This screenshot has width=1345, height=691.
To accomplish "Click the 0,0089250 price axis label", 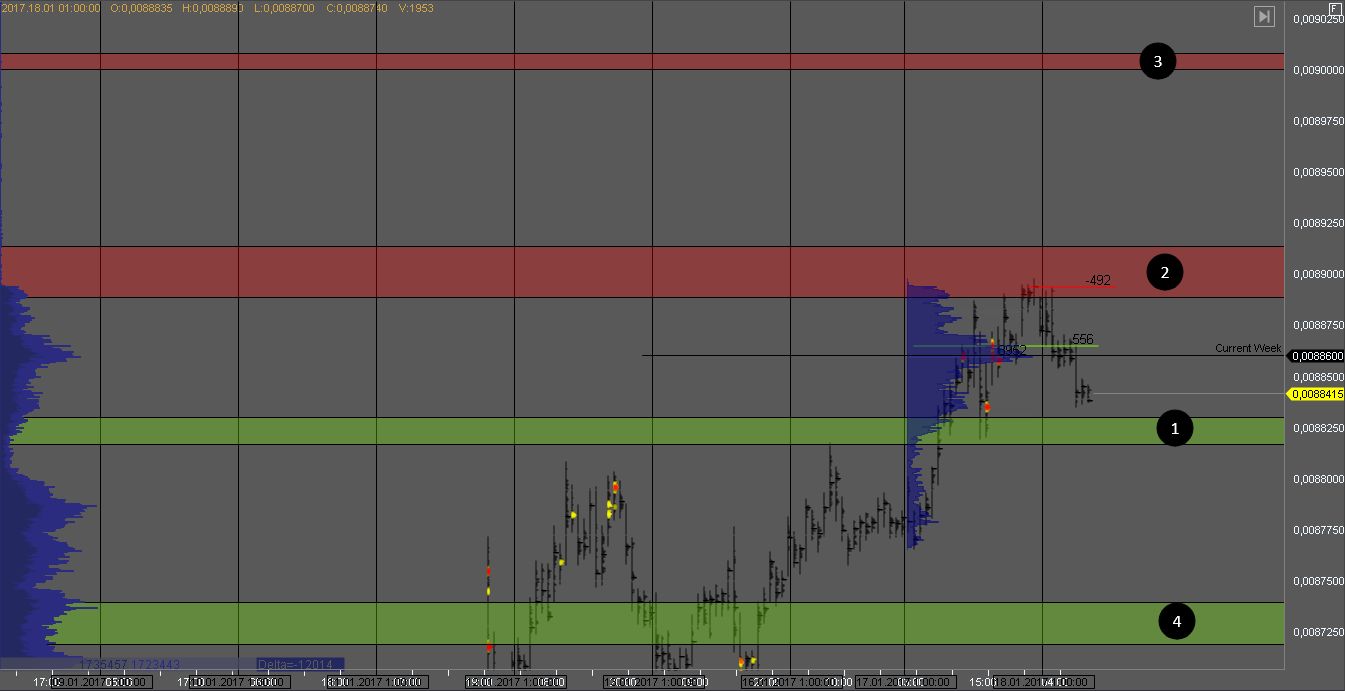I will tap(1317, 223).
